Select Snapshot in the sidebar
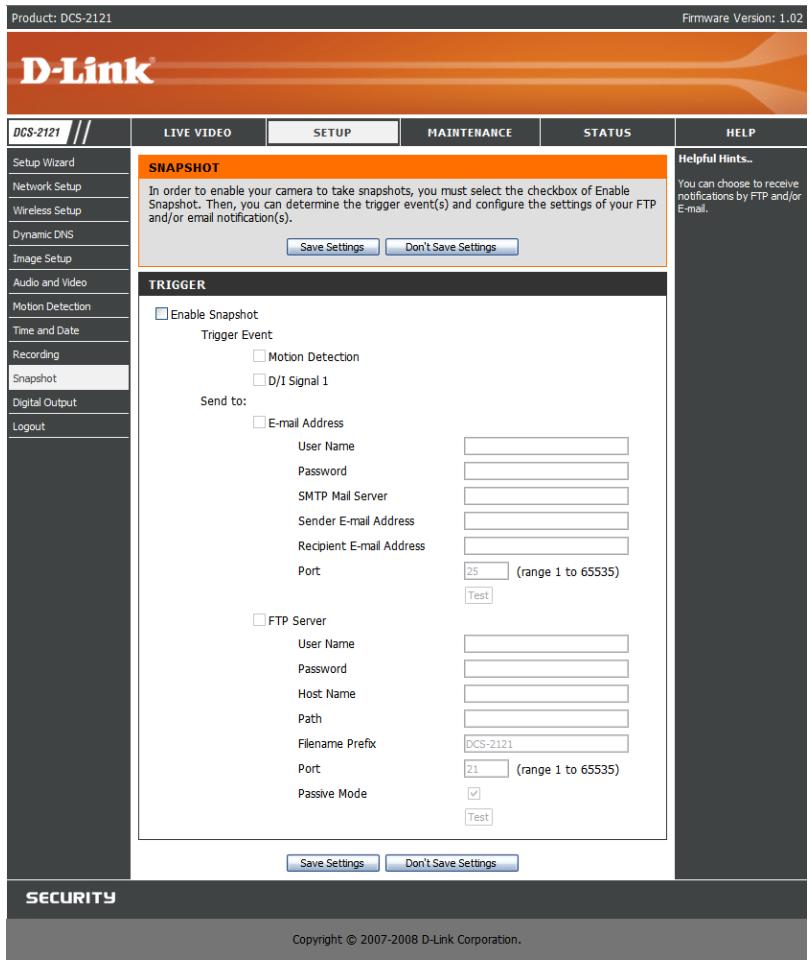Viewport: 809px width, 960px height. 69,378
